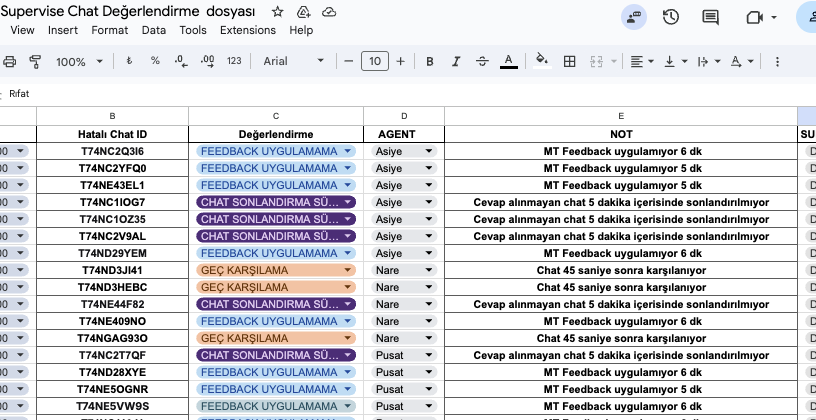Viewport: 816px width, 420px height.
Task: Select column C header
Action: (276, 116)
